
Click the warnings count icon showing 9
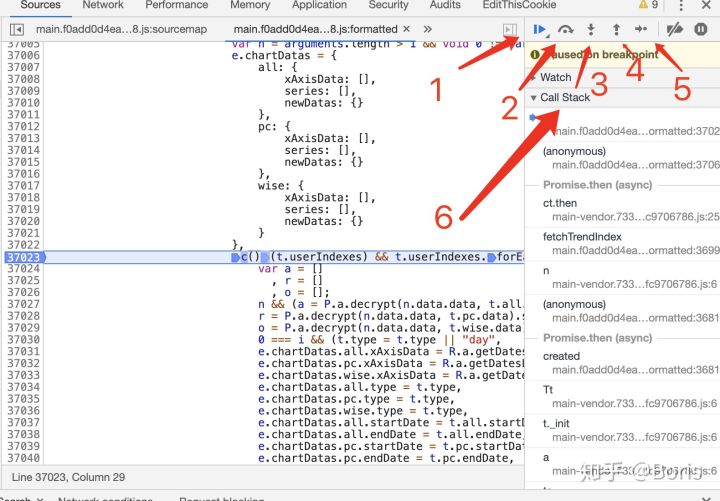[648, 5]
